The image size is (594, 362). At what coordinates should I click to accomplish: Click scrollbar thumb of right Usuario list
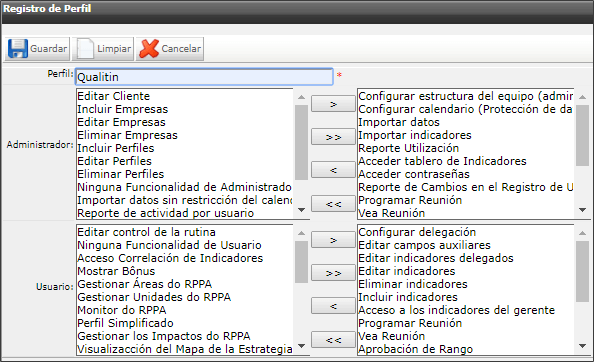[x=583, y=271]
